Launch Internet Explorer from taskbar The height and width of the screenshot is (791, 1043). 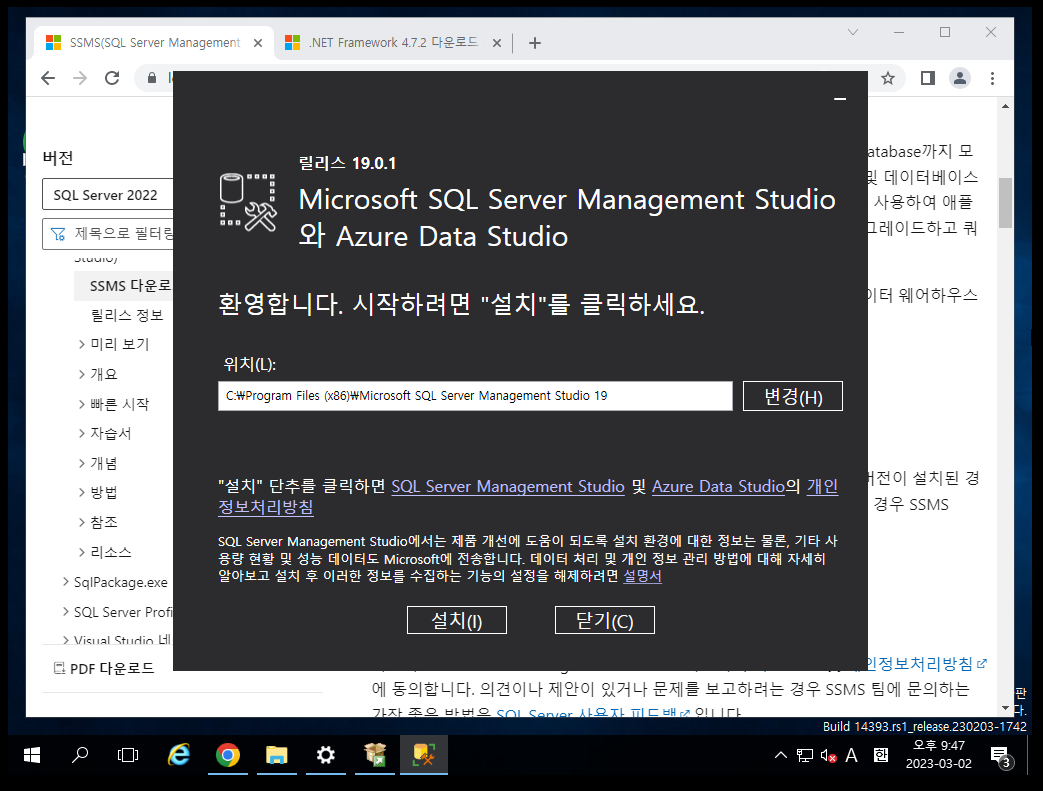click(x=178, y=755)
